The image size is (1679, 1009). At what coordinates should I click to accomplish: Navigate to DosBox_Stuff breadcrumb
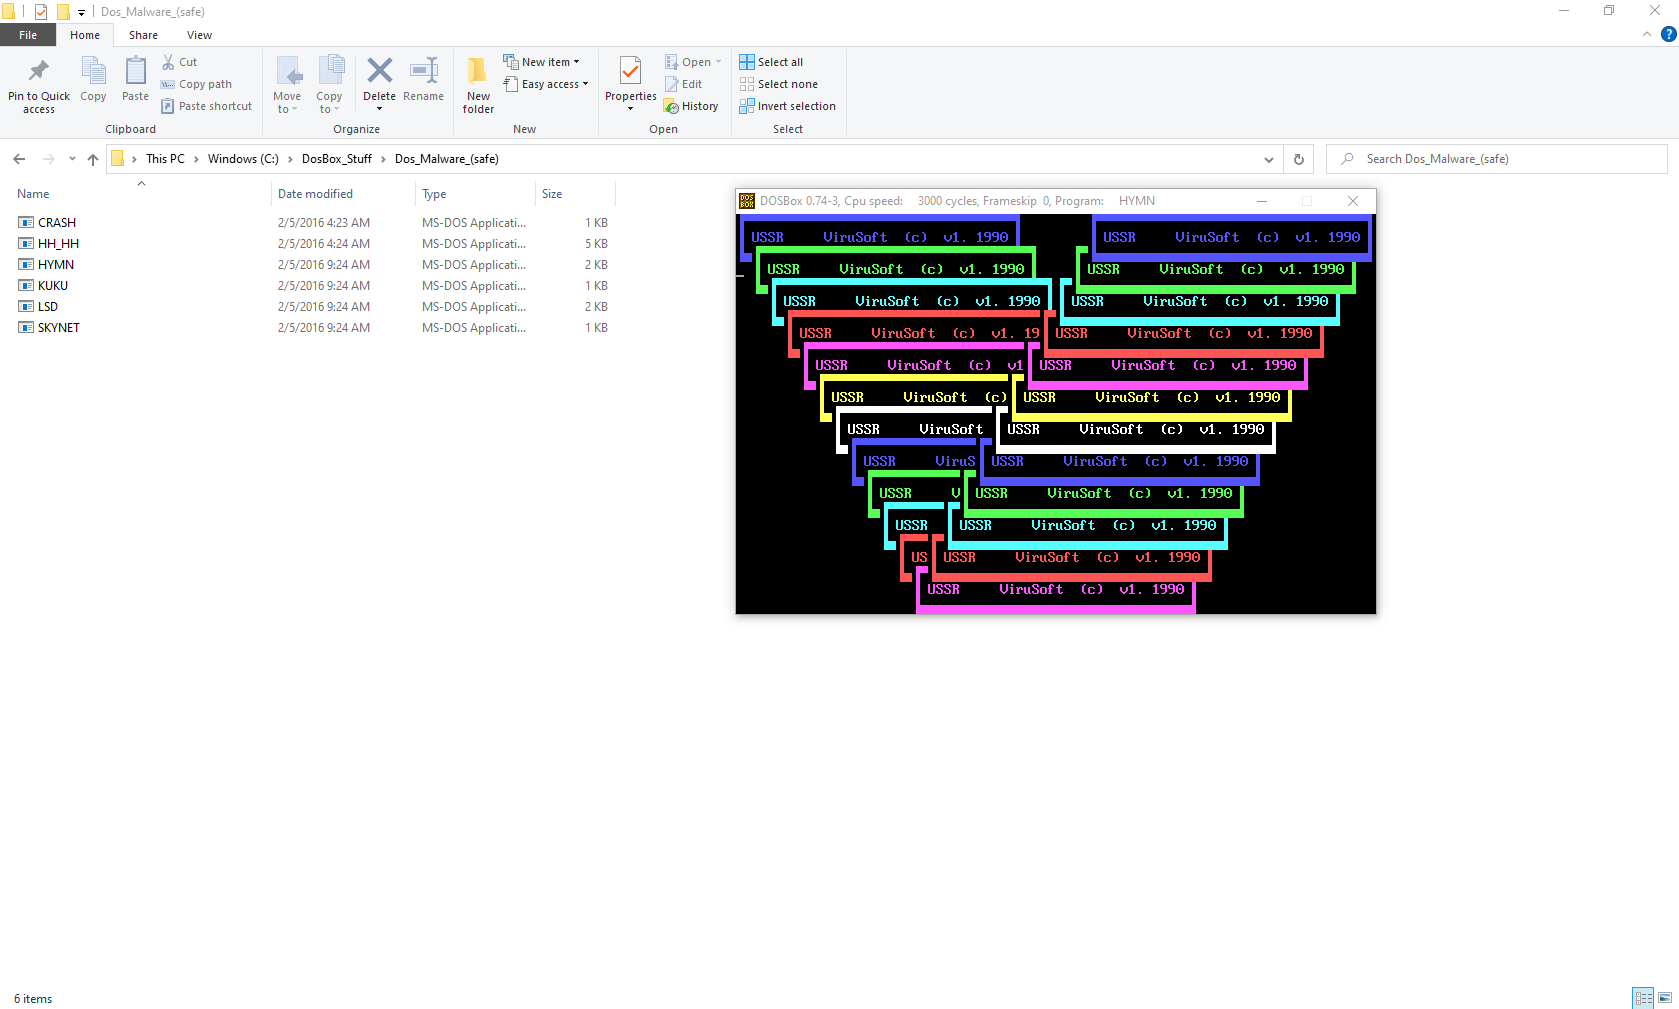point(337,159)
